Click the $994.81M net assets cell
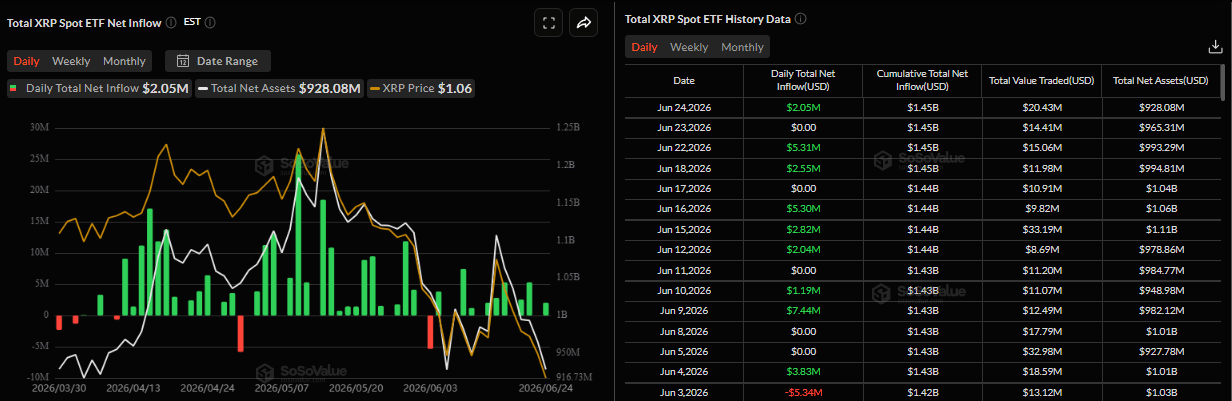1232x401 pixels. [1160, 168]
